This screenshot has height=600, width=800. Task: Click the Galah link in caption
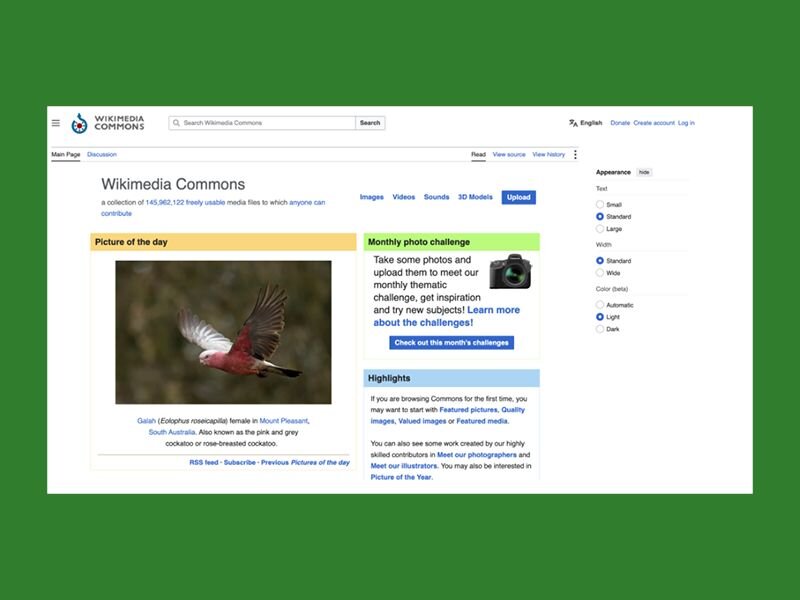click(146, 421)
